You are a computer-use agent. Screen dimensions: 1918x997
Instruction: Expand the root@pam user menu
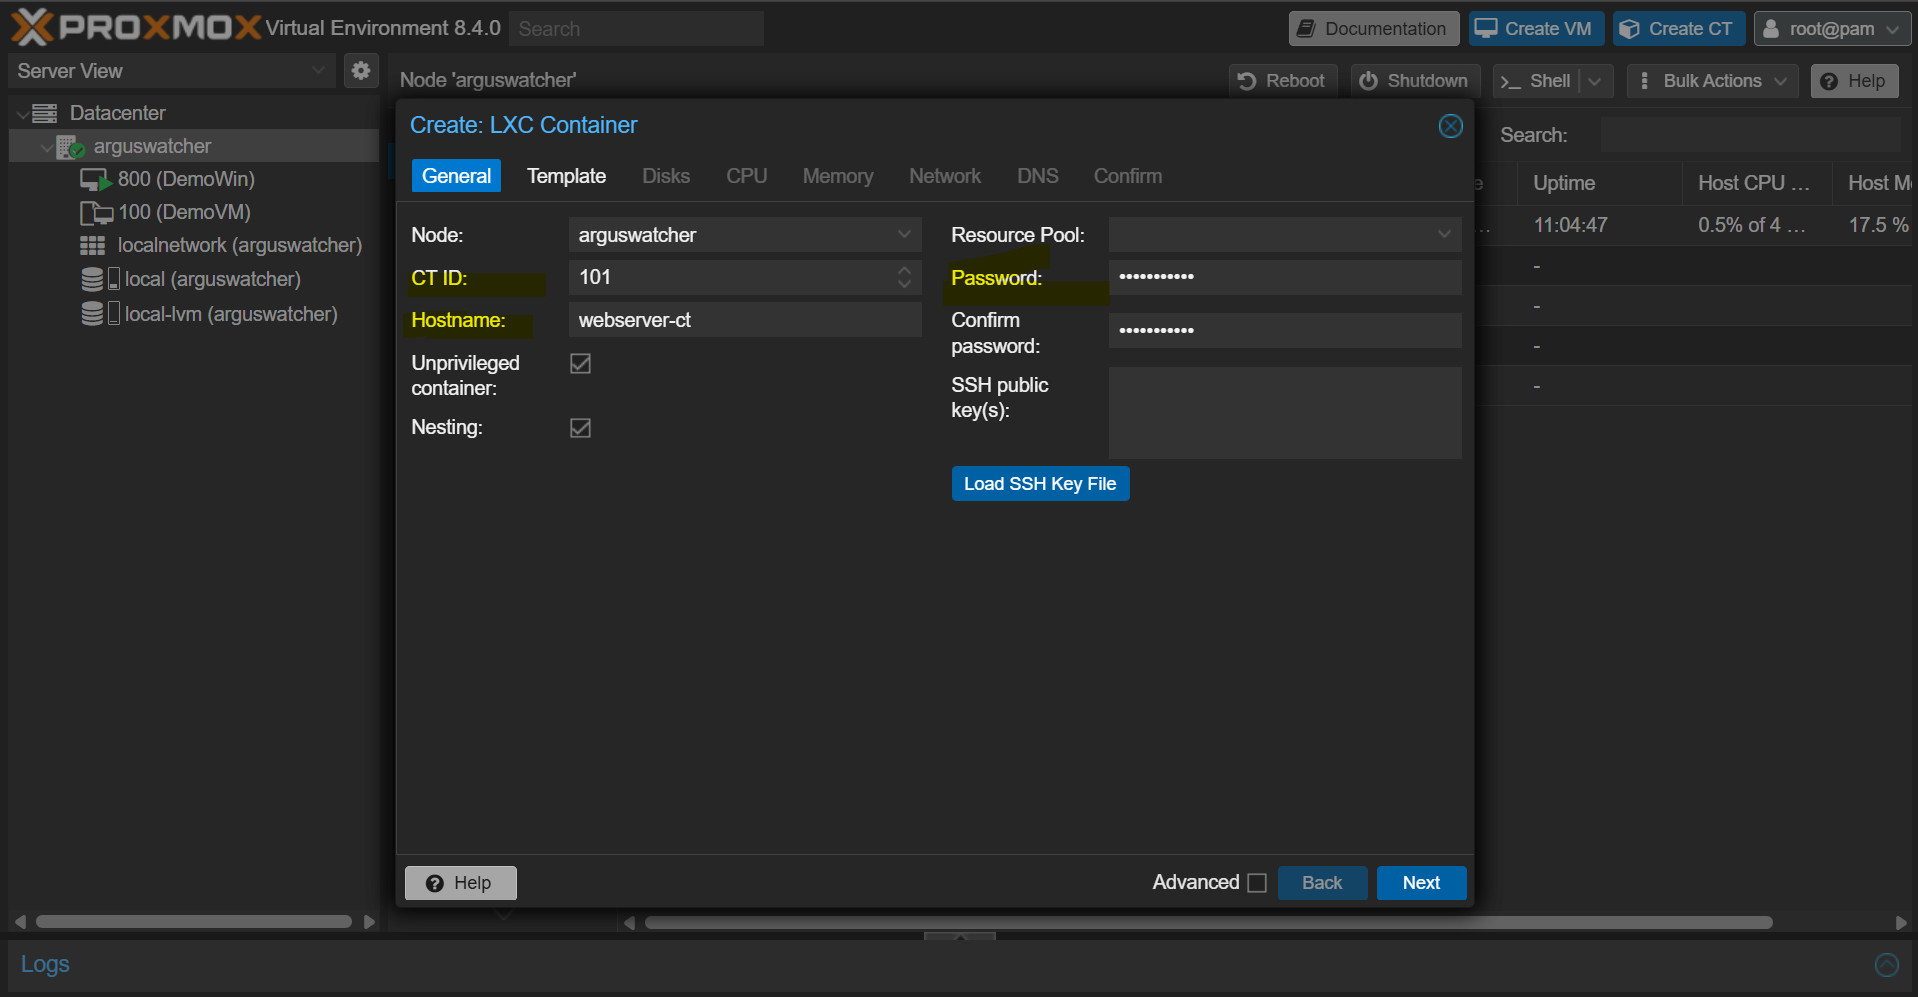click(x=1832, y=29)
